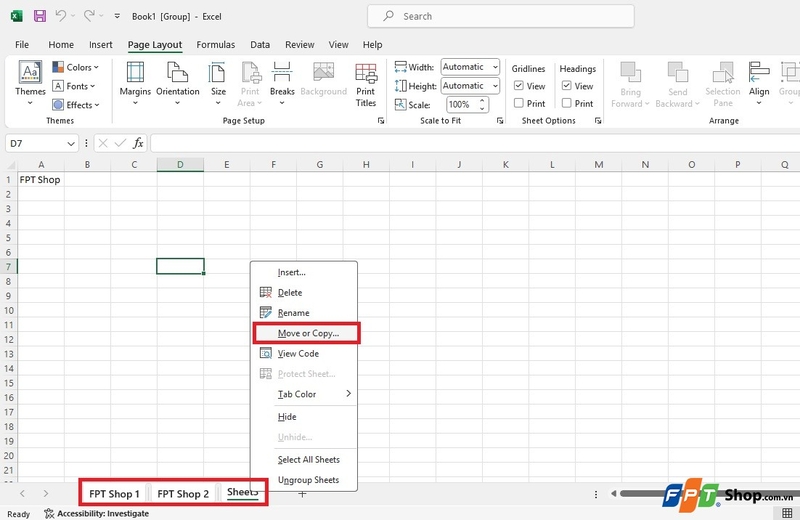800x520 pixels.
Task: Click the Undo arrow icon
Action: (x=61, y=16)
